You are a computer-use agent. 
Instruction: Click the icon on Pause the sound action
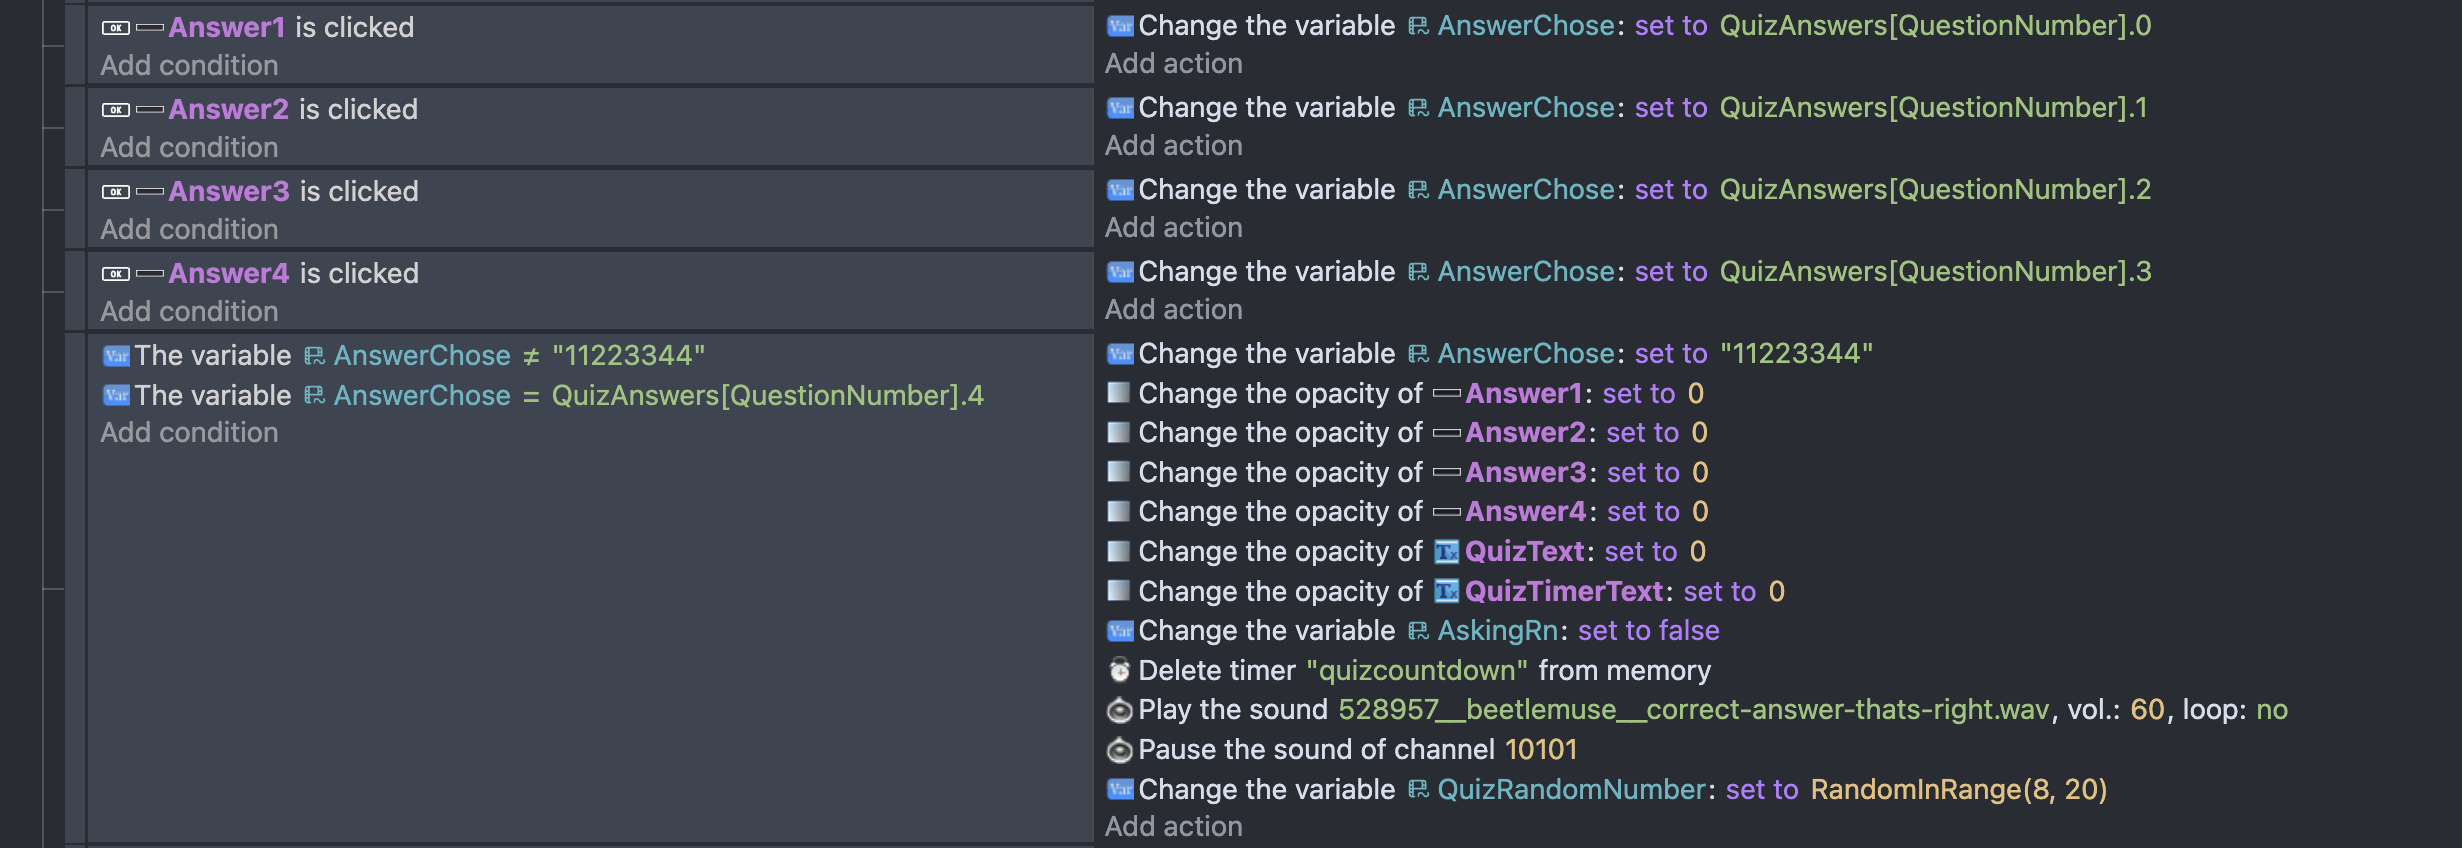click(x=1119, y=750)
